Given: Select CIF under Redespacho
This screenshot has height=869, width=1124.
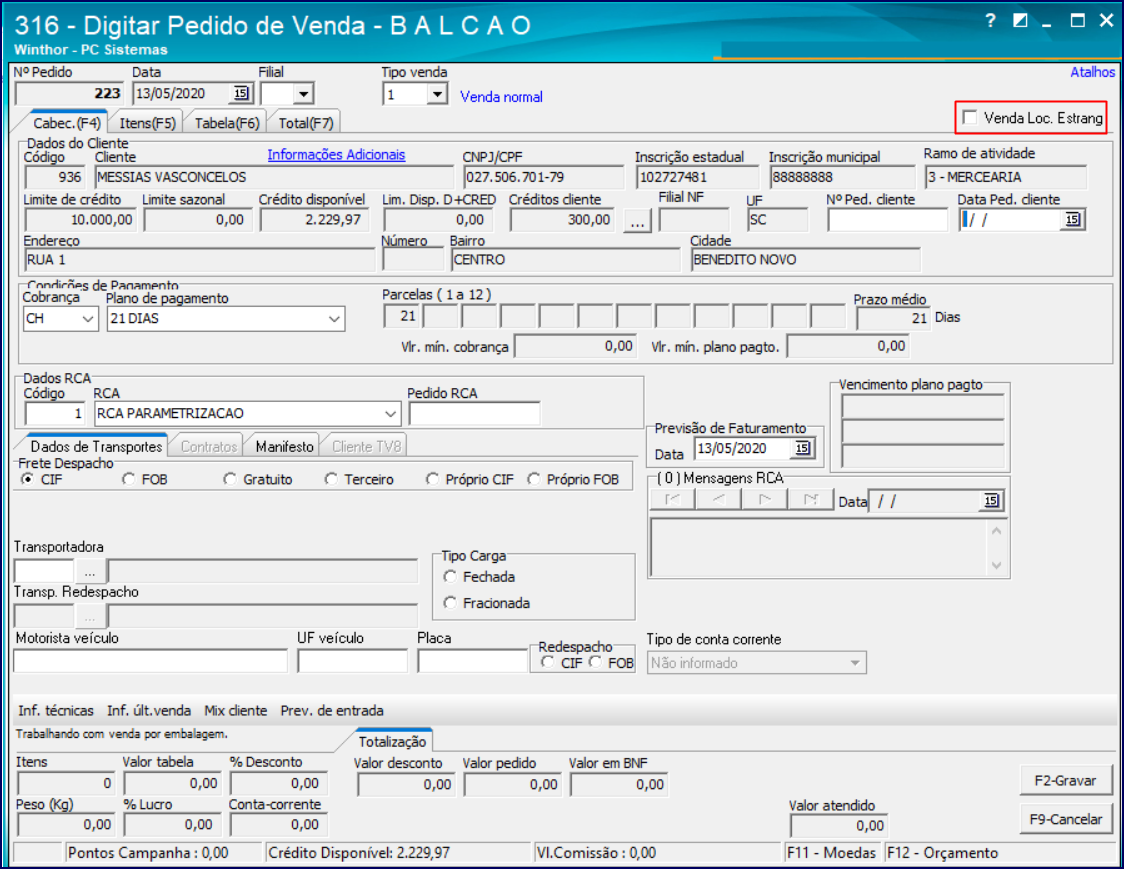Looking at the screenshot, I should 548,662.
